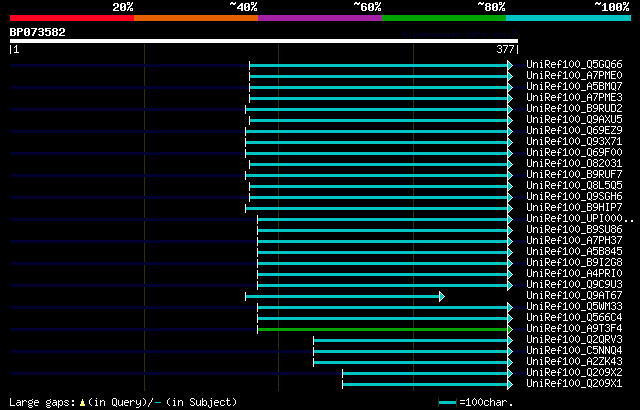Click the BP073582 query name
This screenshot has width=640, height=410.
(38, 32)
